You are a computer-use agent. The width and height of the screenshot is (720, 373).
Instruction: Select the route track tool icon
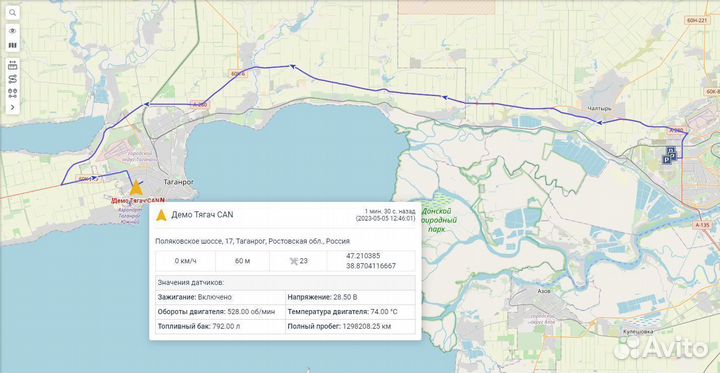[x=12, y=79]
